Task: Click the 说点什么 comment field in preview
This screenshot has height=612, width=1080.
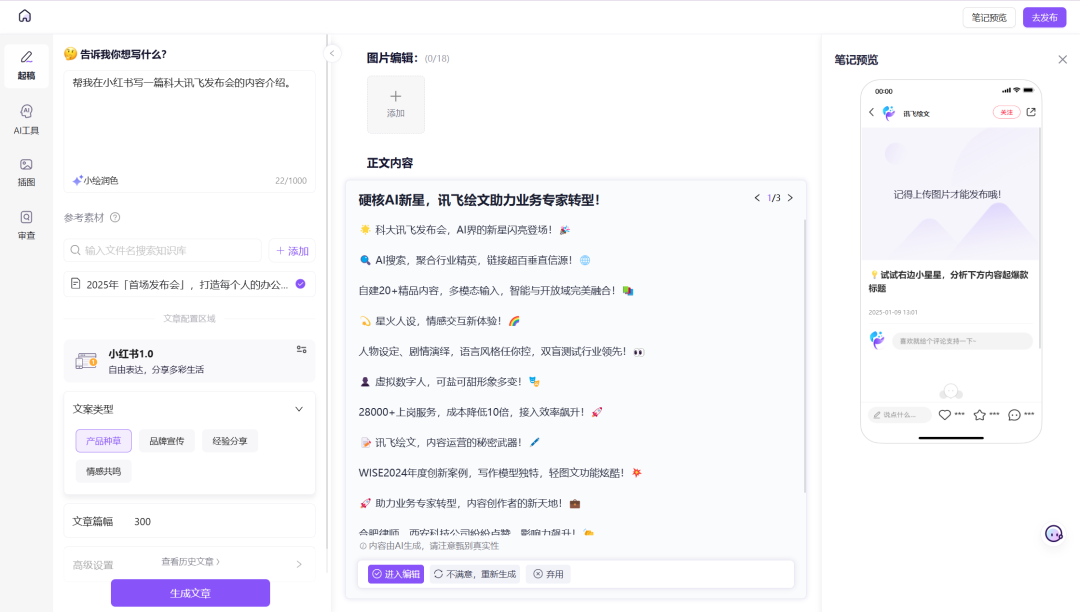Action: pos(900,414)
